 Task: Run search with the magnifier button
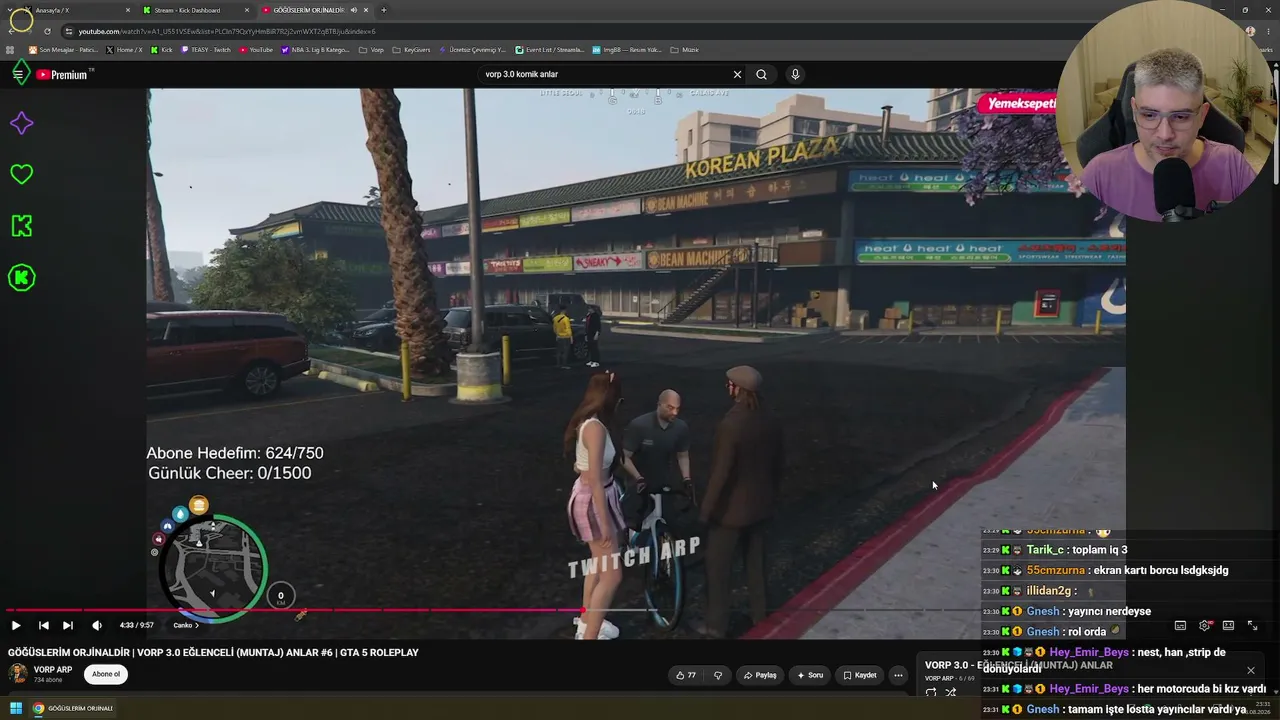point(761,74)
